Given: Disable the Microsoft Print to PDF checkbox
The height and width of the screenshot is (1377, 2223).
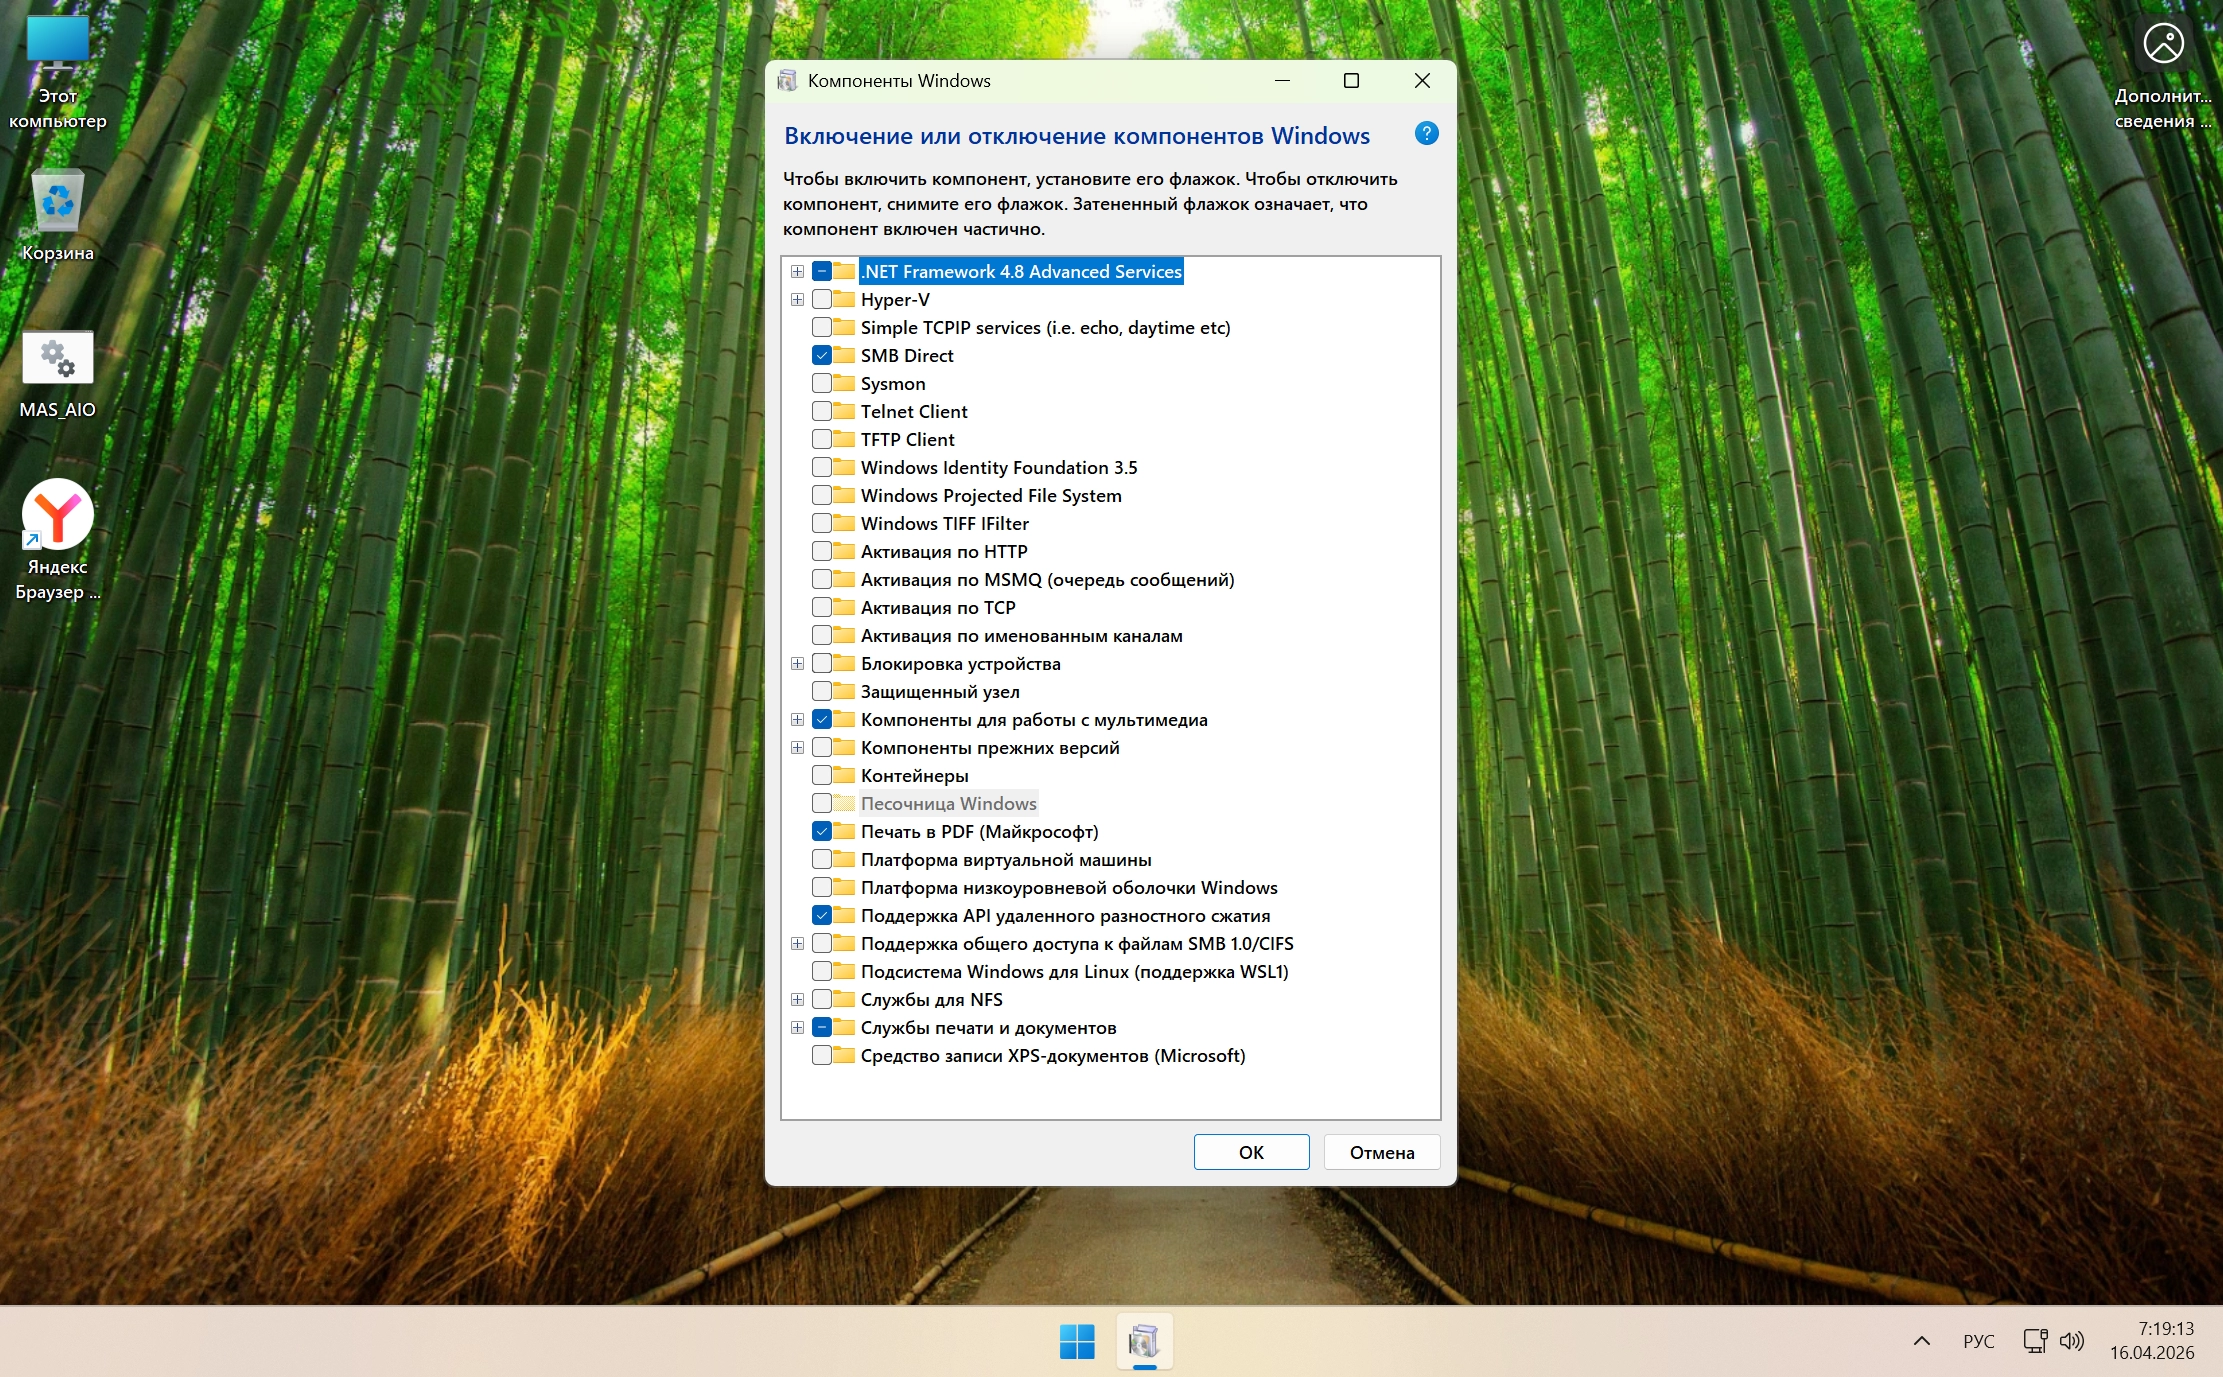Looking at the screenshot, I should pos(822,831).
